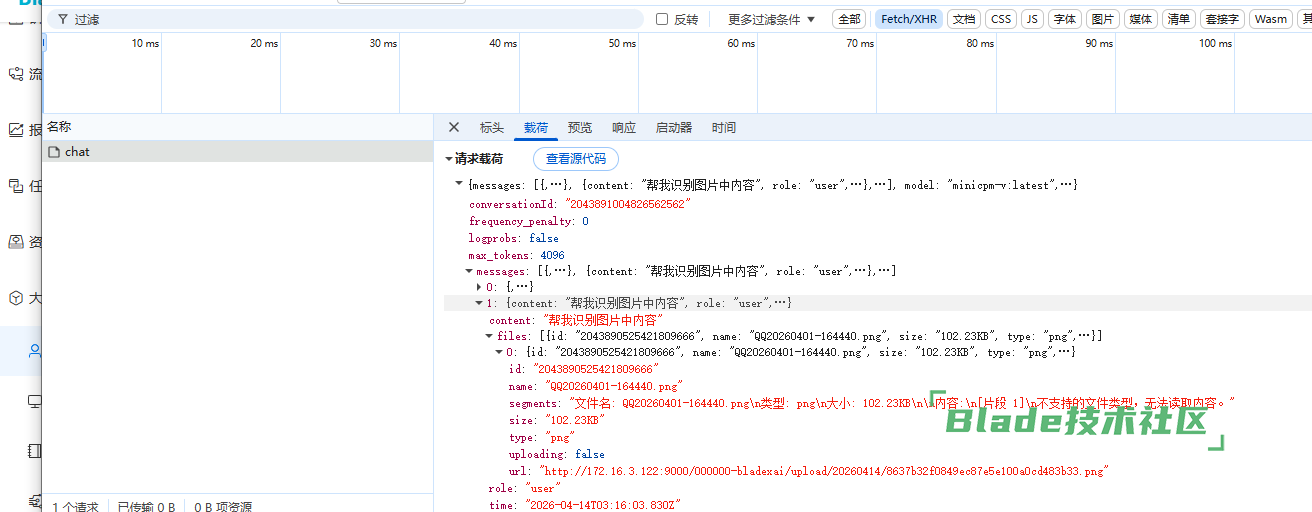Click the 查看源代码 button

576,159
